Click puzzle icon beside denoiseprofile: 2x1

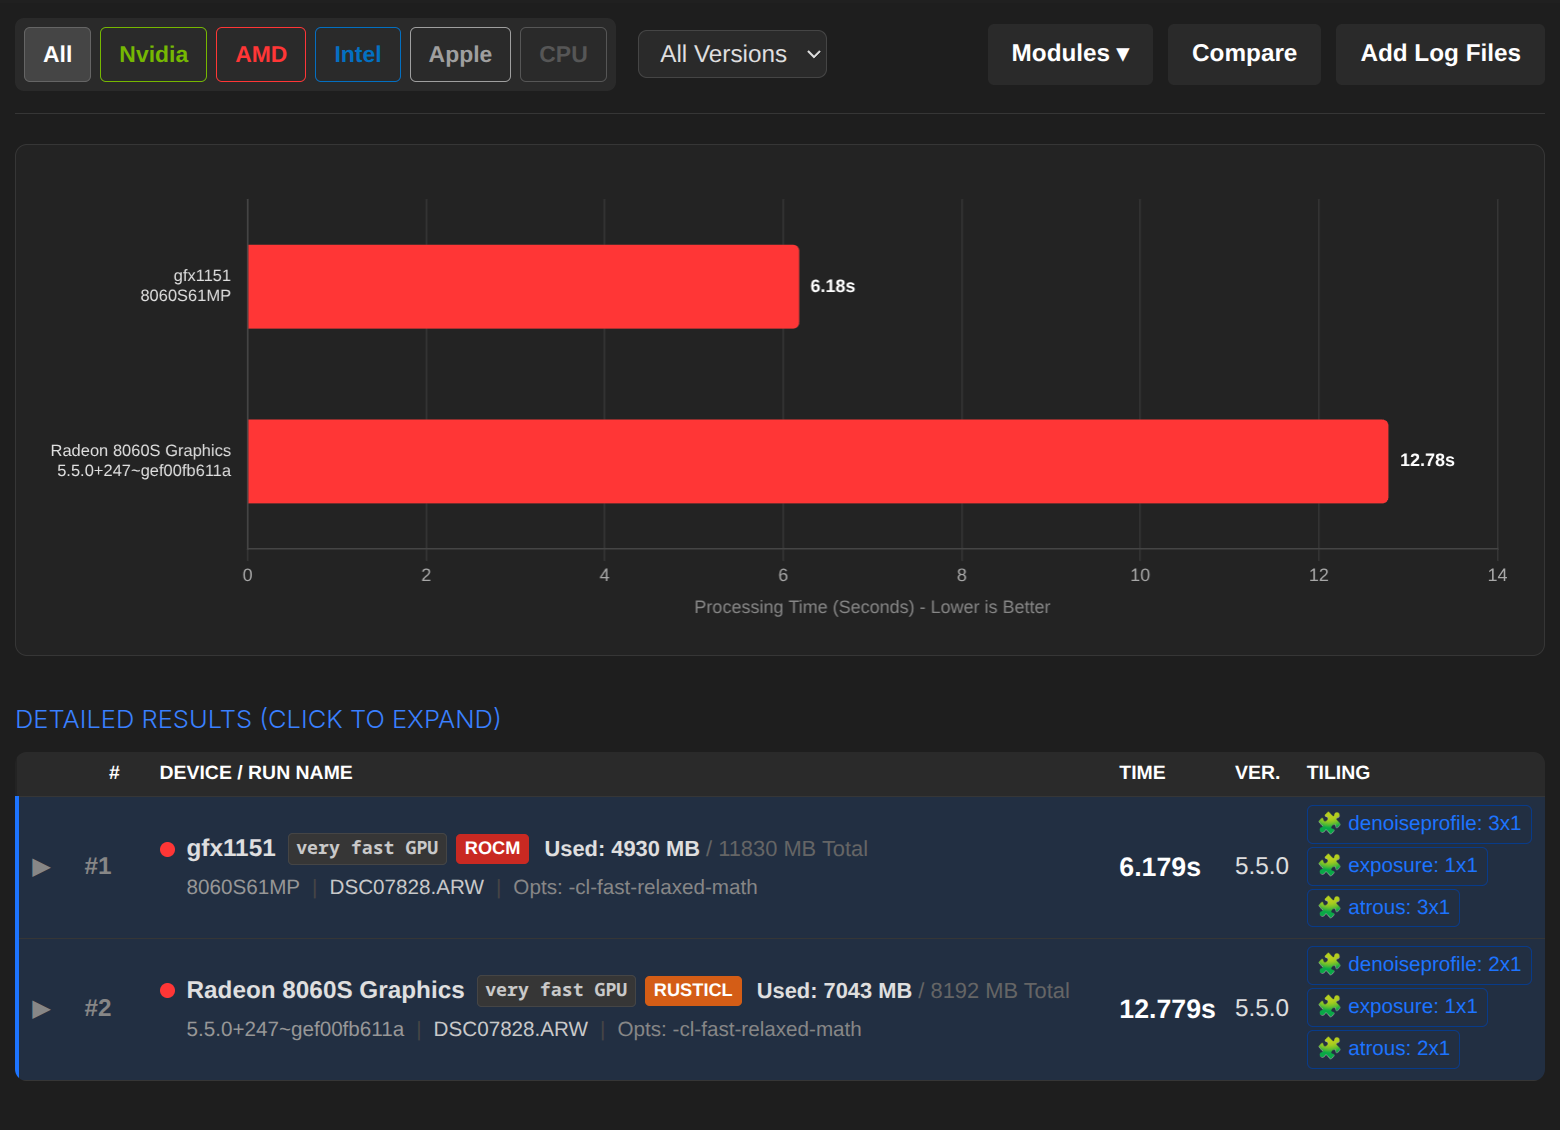click(1329, 964)
